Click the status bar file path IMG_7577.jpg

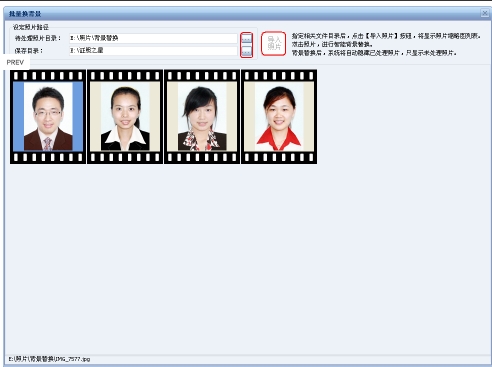click(49, 359)
